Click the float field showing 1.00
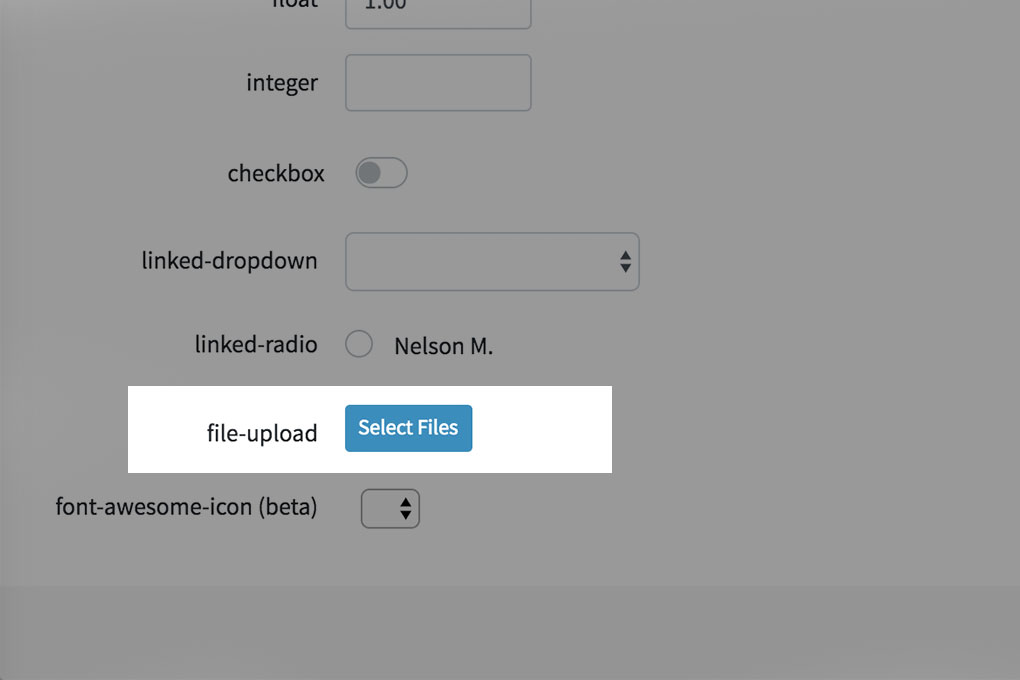Image resolution: width=1020 pixels, height=680 pixels. (437, 10)
